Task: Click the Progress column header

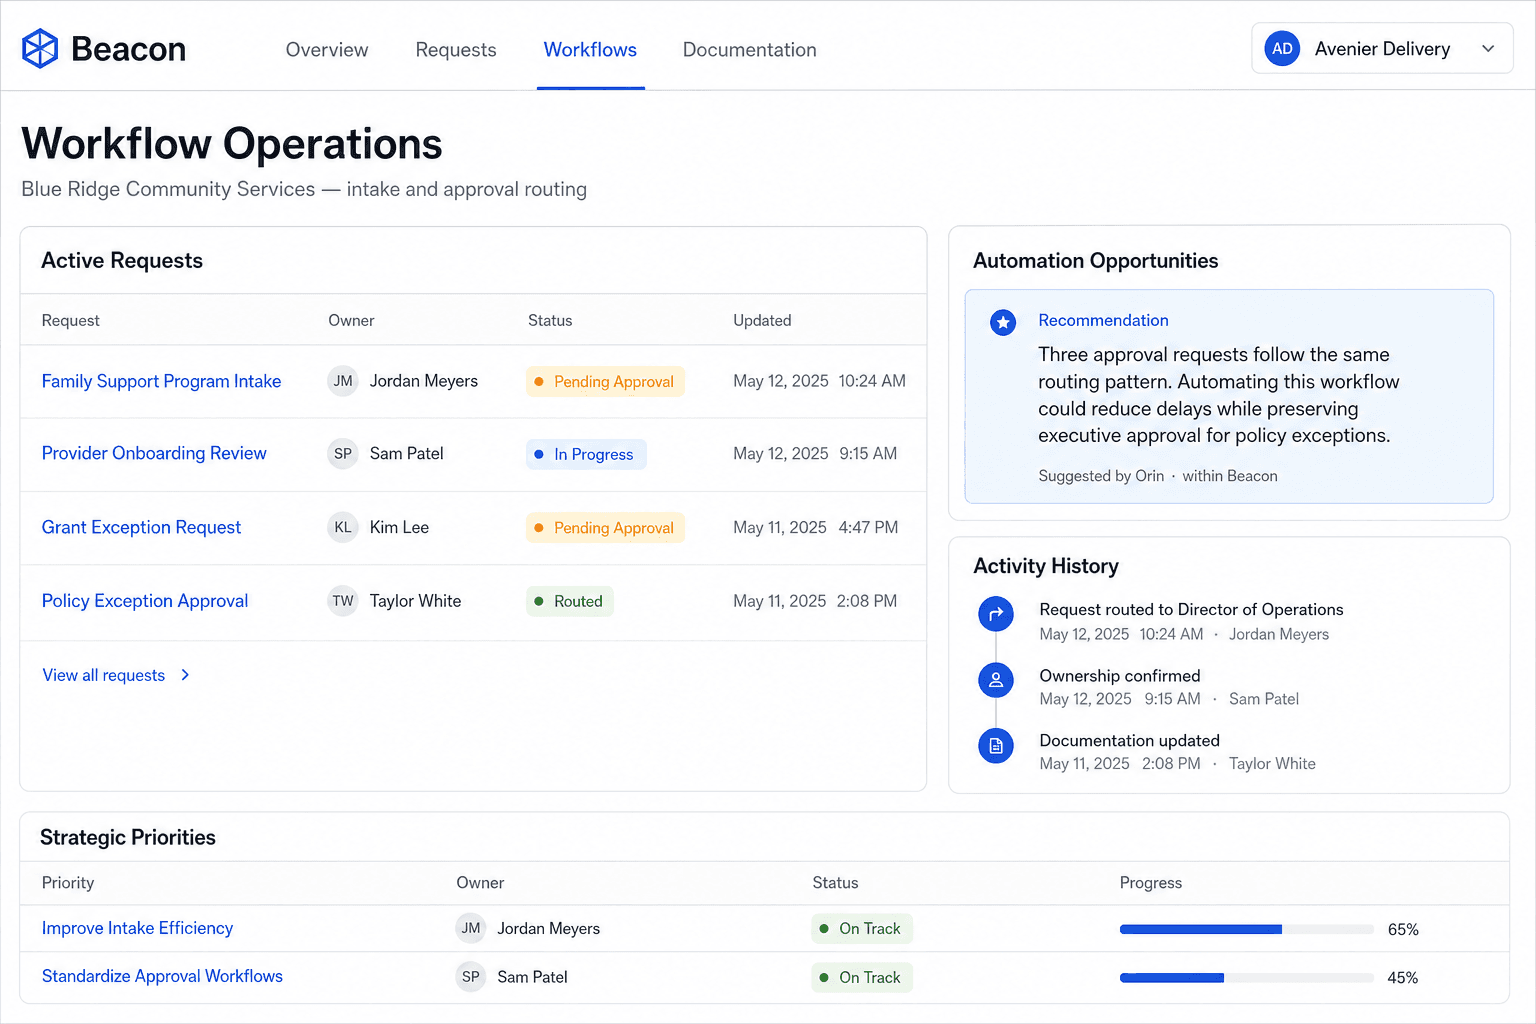Action: click(1151, 882)
